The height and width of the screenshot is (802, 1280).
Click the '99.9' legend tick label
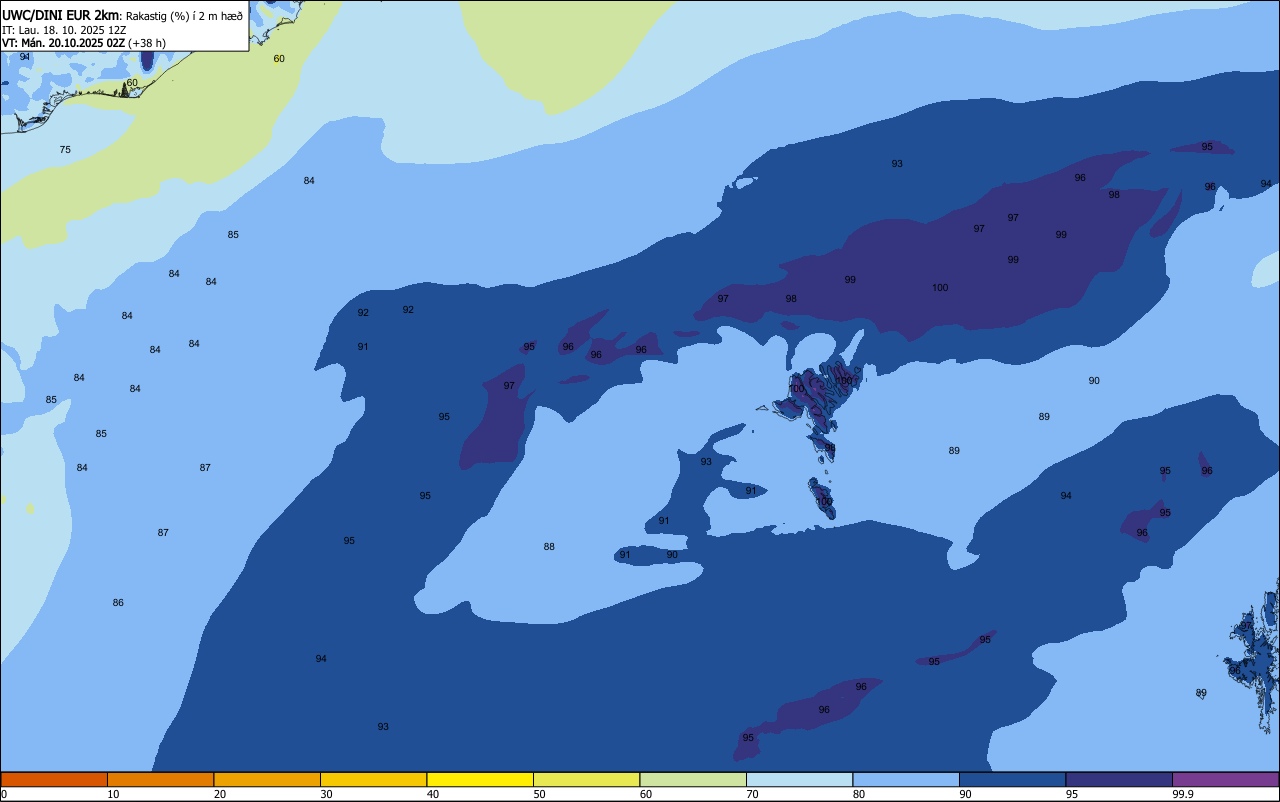click(x=1183, y=794)
